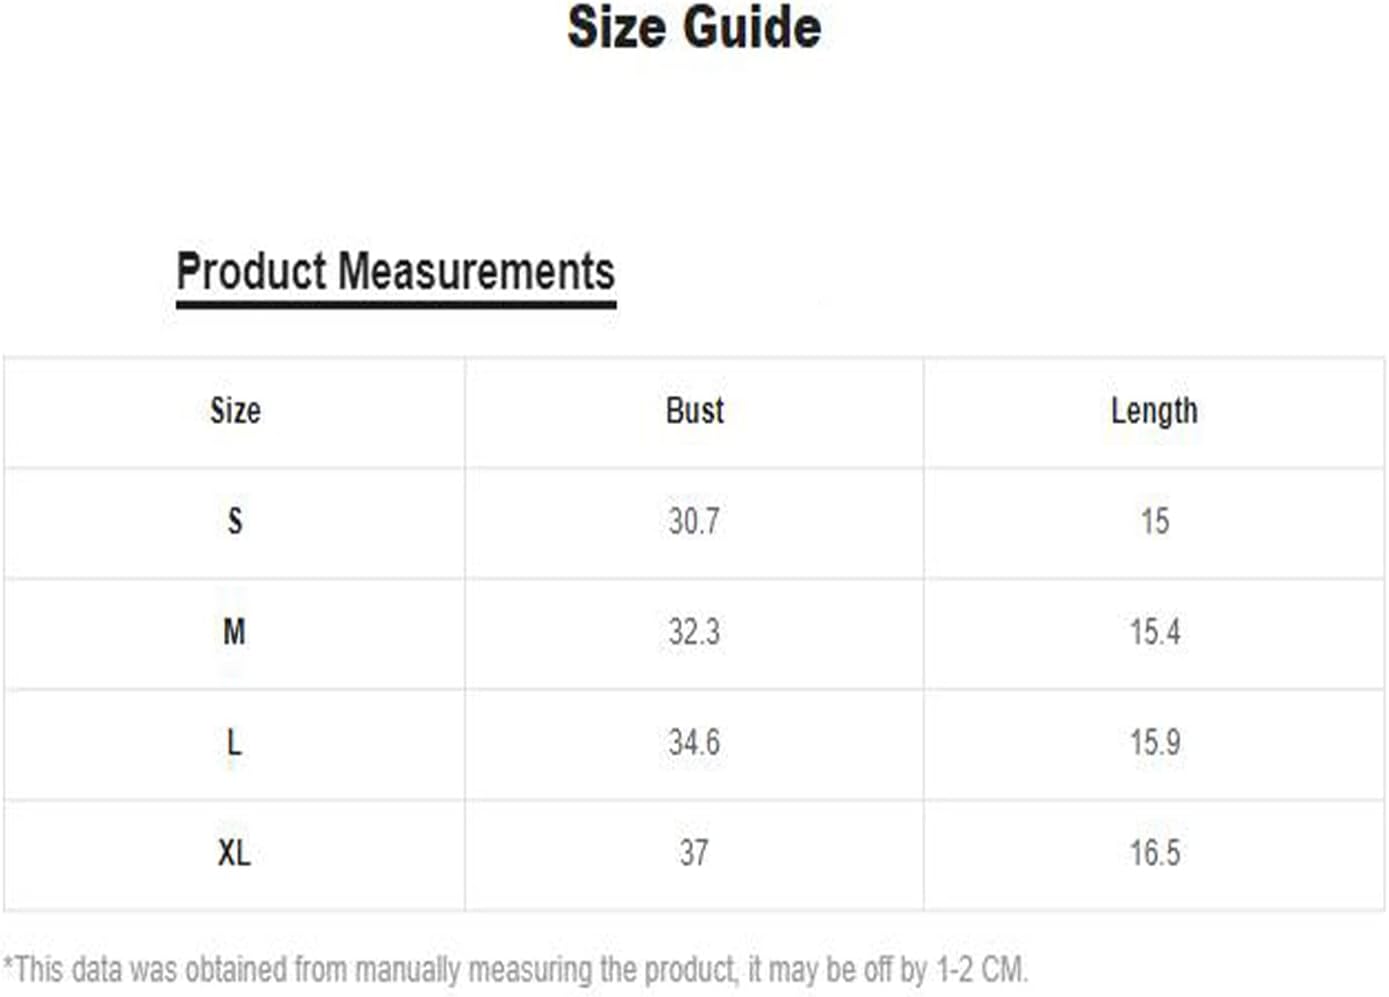Select the Length column header
This screenshot has width=1389, height=997.
(x=1154, y=411)
